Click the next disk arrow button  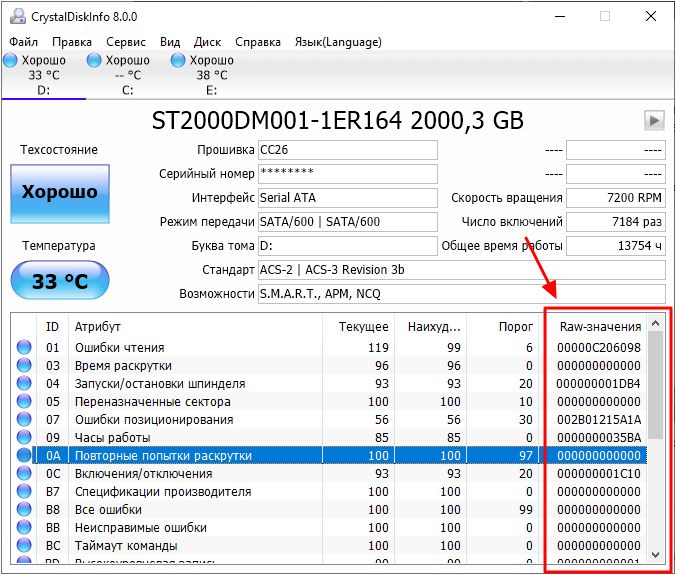pos(654,120)
